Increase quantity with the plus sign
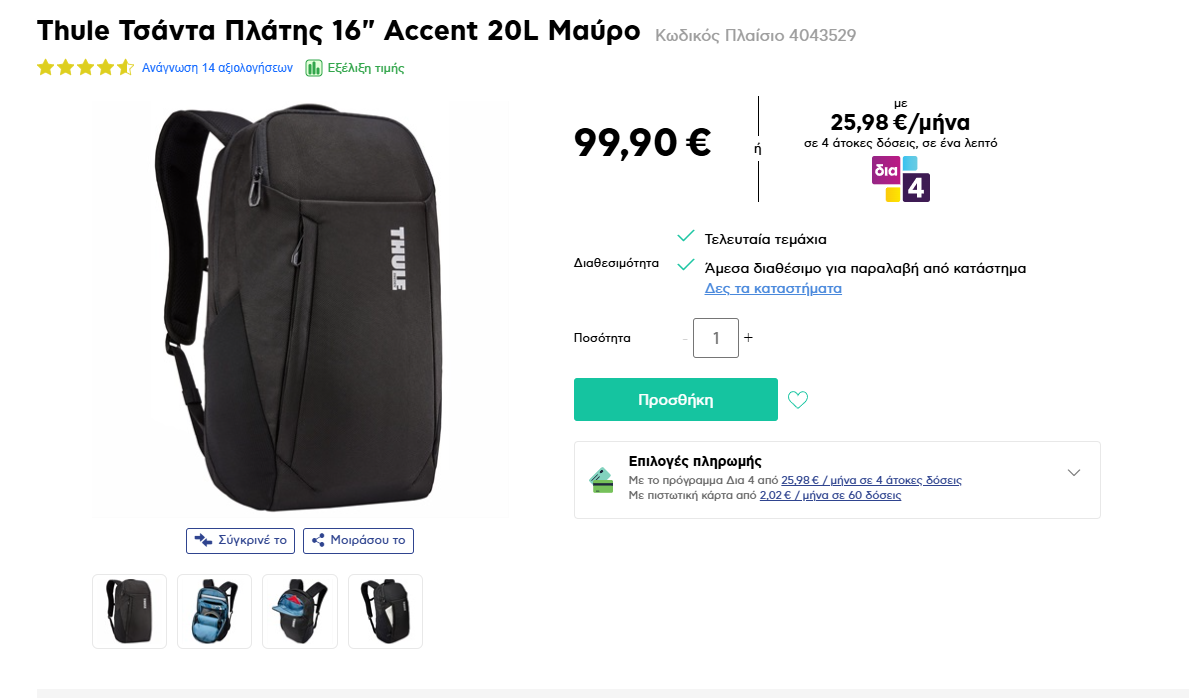This screenshot has height=698, width=1189. point(748,338)
